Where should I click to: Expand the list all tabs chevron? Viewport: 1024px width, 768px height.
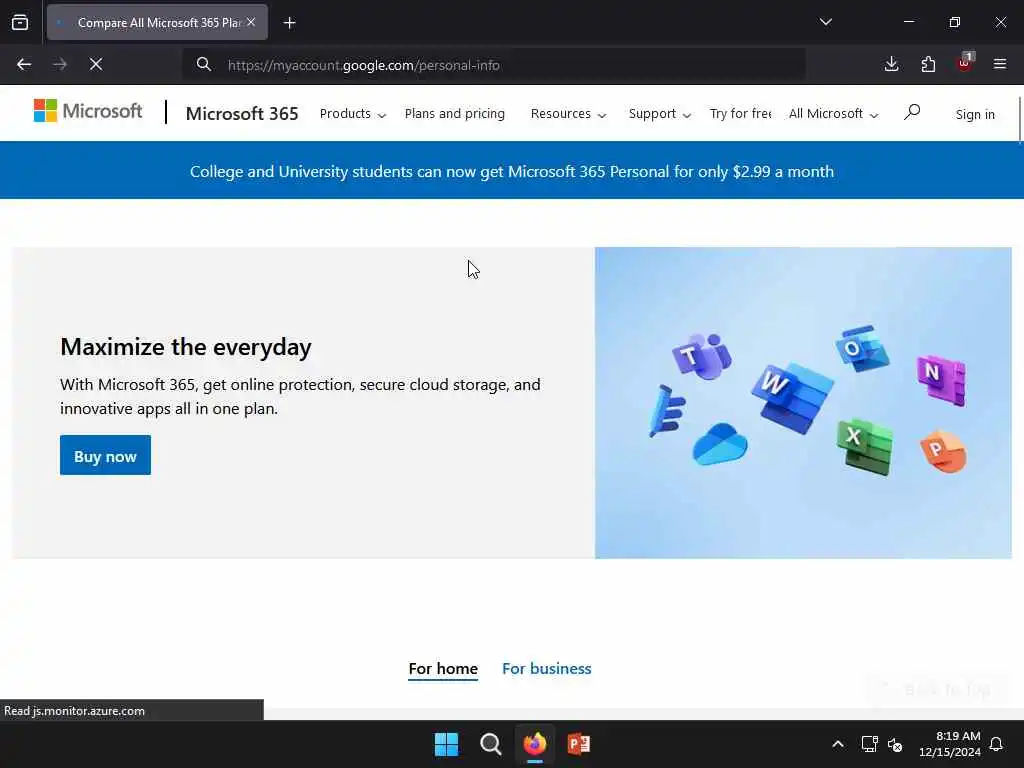pyautogui.click(x=825, y=22)
